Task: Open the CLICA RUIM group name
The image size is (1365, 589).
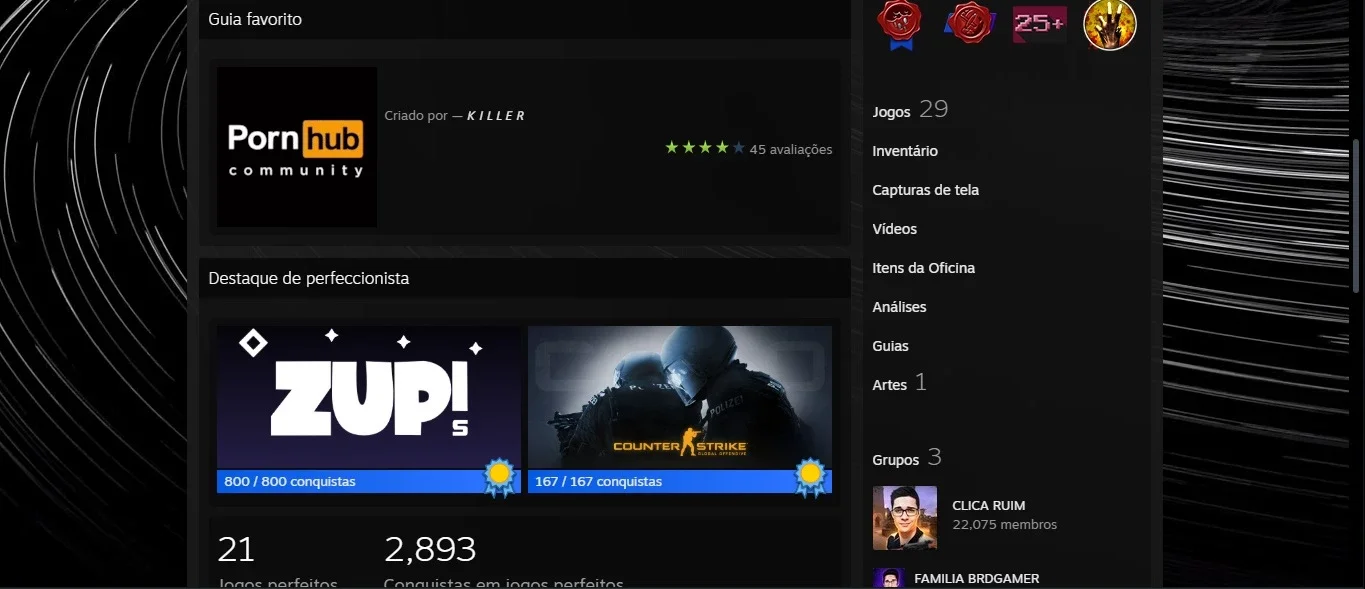Action: point(989,506)
